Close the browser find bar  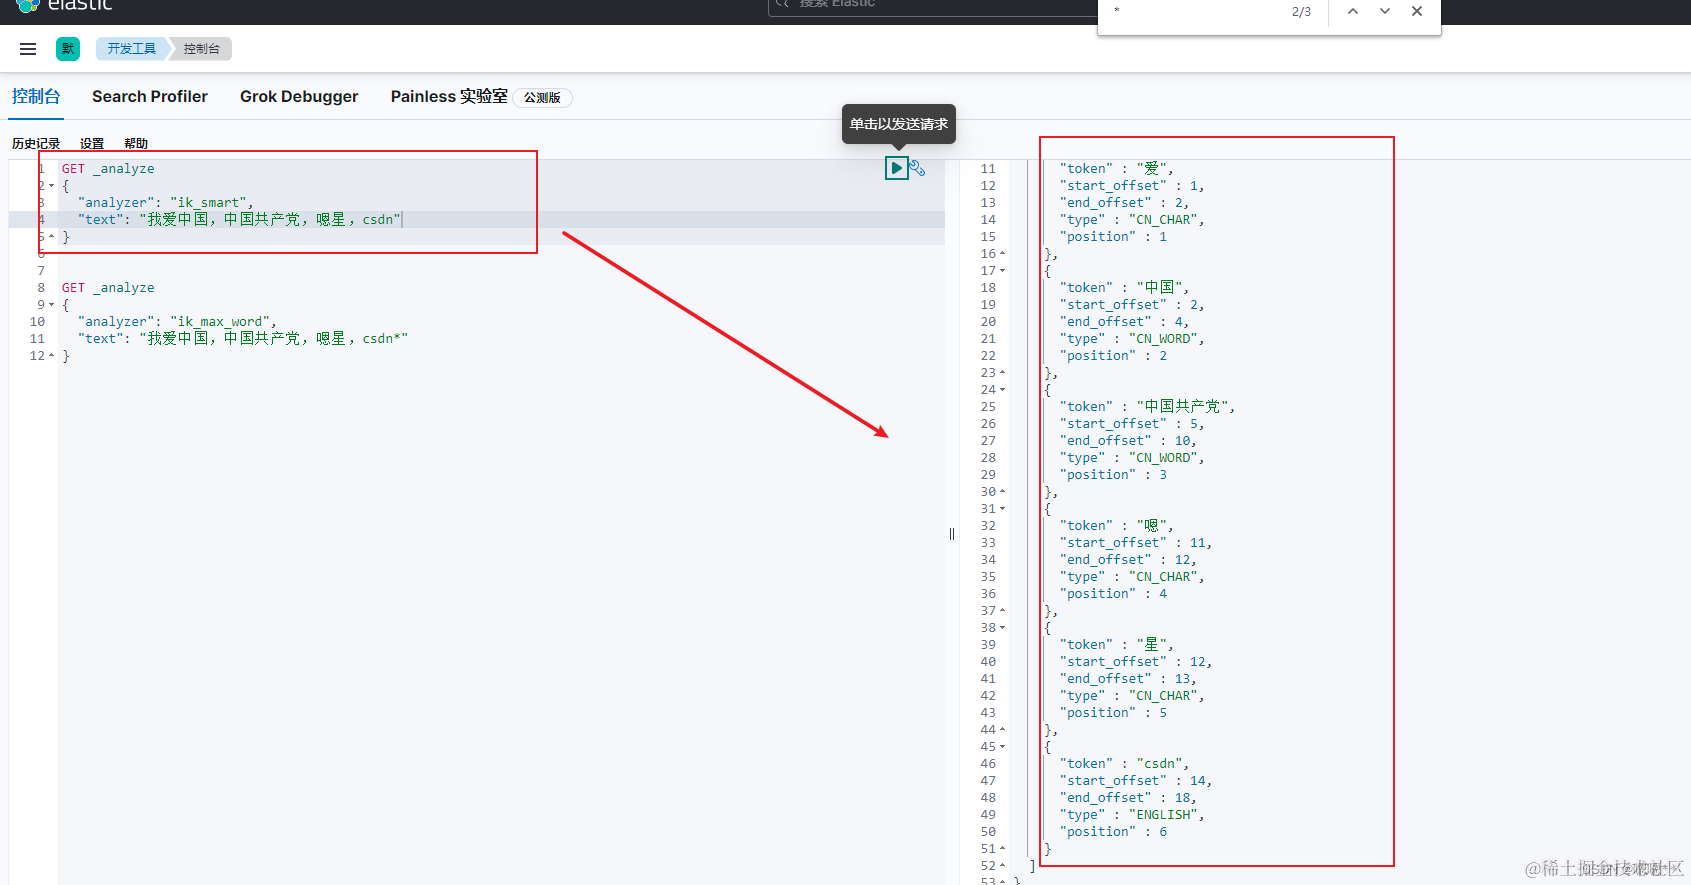1417,12
